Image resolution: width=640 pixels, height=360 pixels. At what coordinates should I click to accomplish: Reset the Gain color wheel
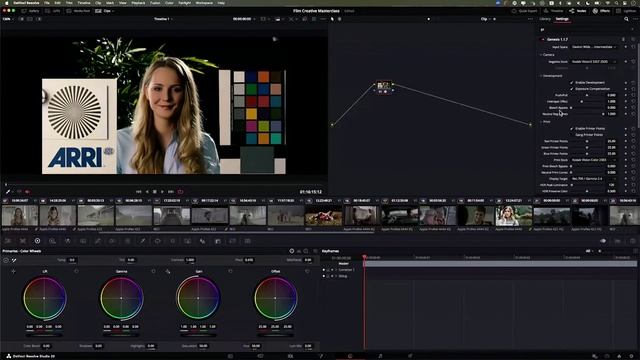tap(230, 271)
